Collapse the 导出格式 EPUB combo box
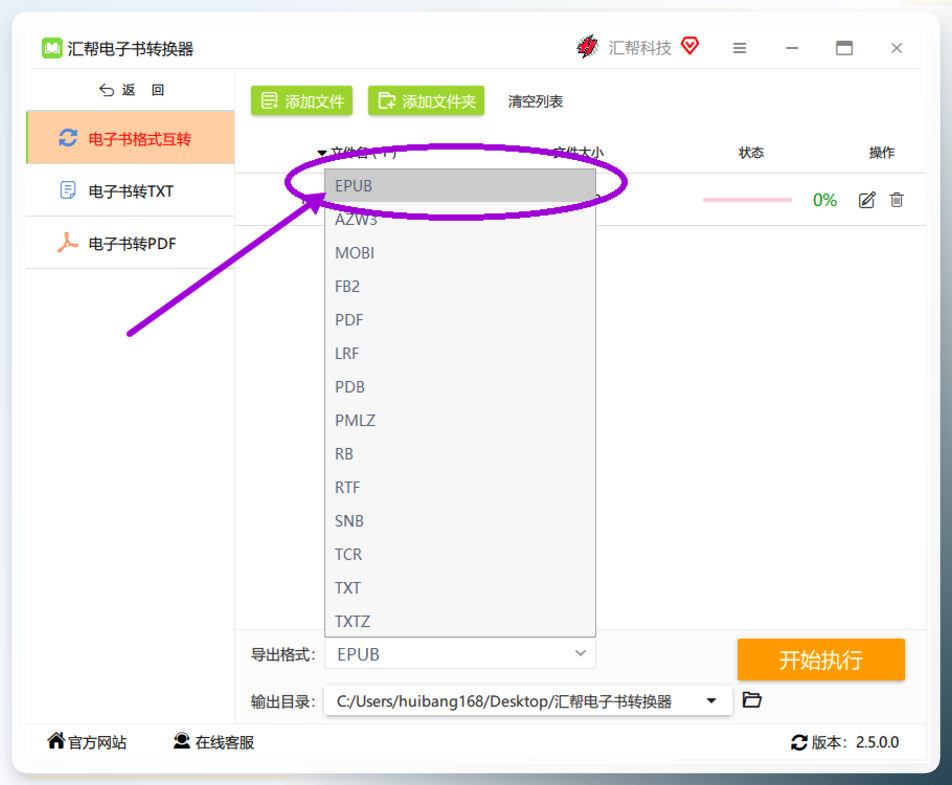 click(x=460, y=654)
